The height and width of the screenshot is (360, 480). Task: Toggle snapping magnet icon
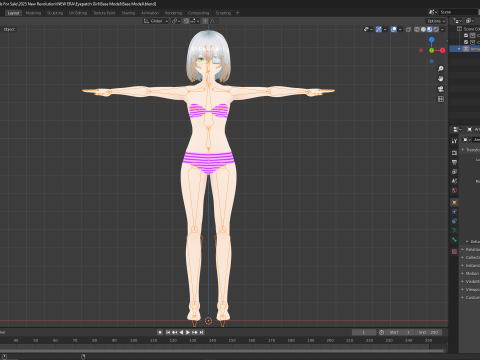186,21
